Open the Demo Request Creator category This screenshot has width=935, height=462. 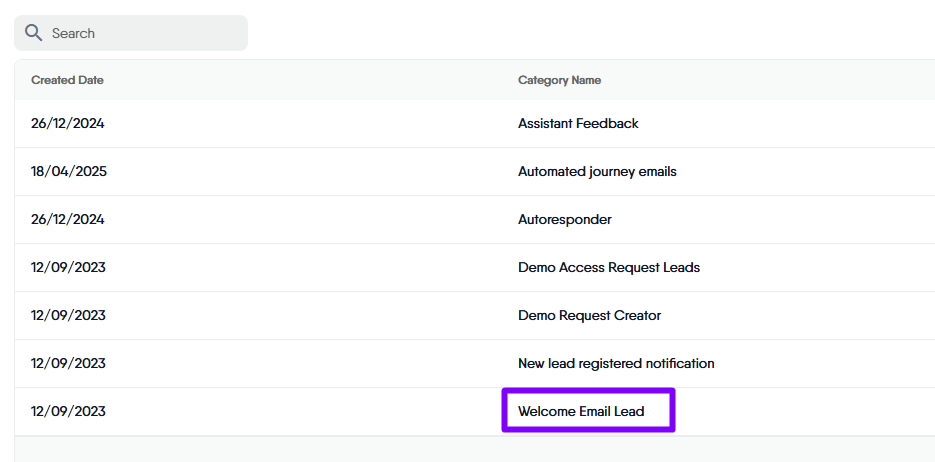(589, 316)
